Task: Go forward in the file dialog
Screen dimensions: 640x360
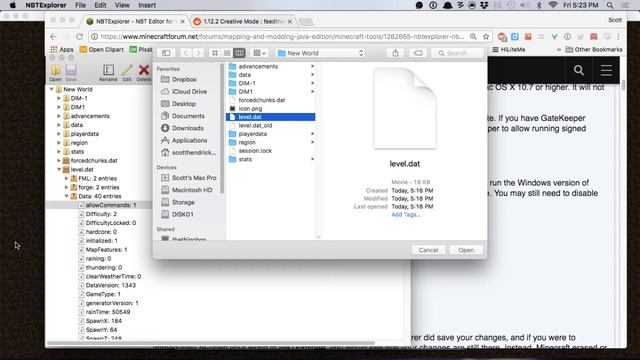Action: (x=198, y=53)
